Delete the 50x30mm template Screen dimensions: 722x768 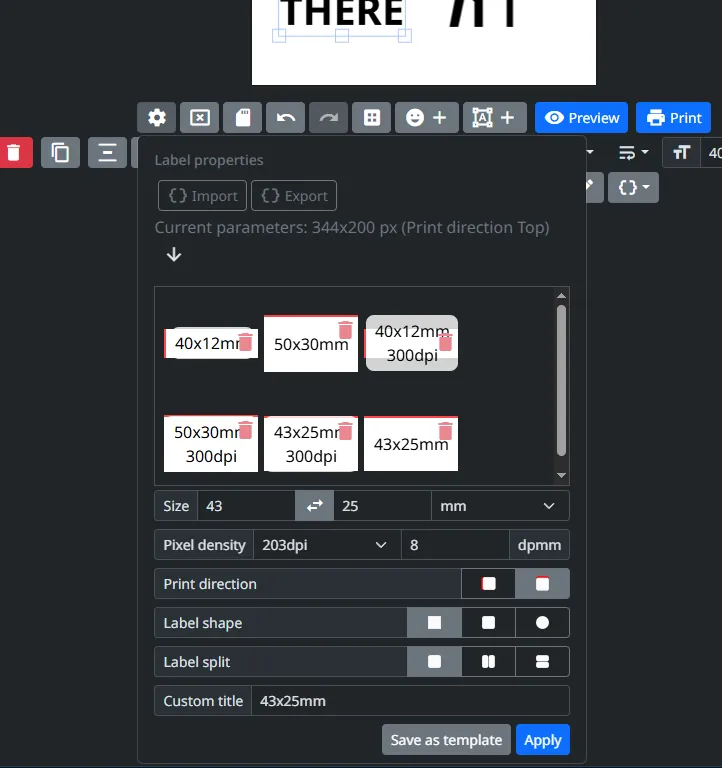(345, 330)
